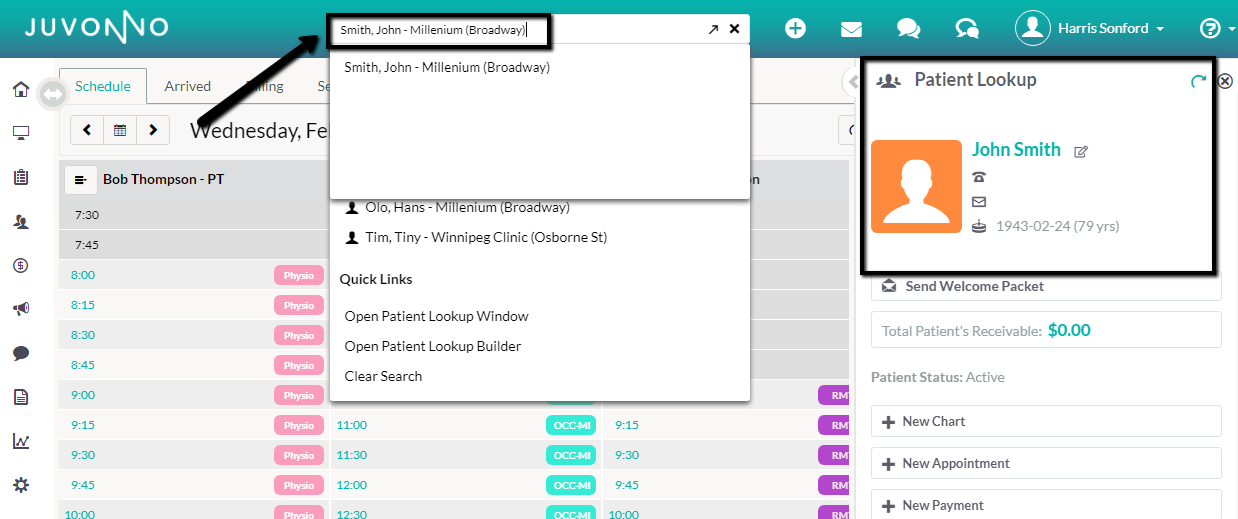Open the dollar billing sidebar icon
The height and width of the screenshot is (519, 1238).
click(20, 265)
